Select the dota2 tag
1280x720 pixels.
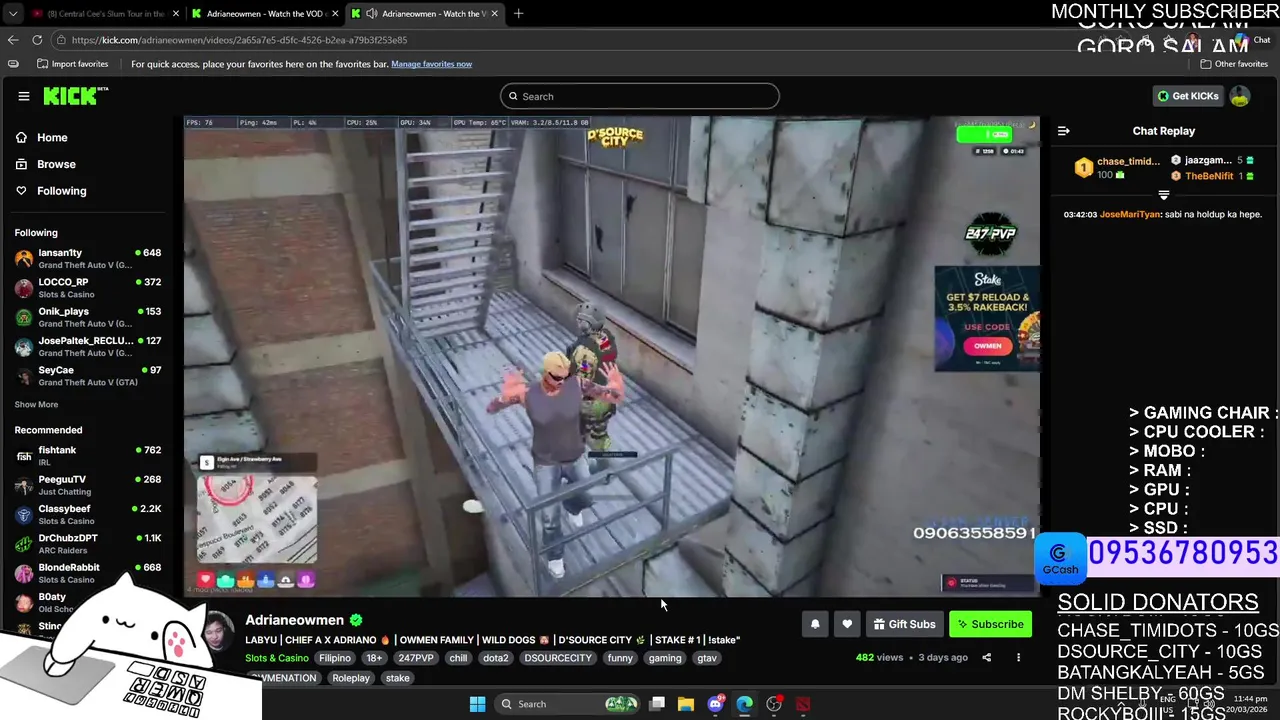coord(495,658)
